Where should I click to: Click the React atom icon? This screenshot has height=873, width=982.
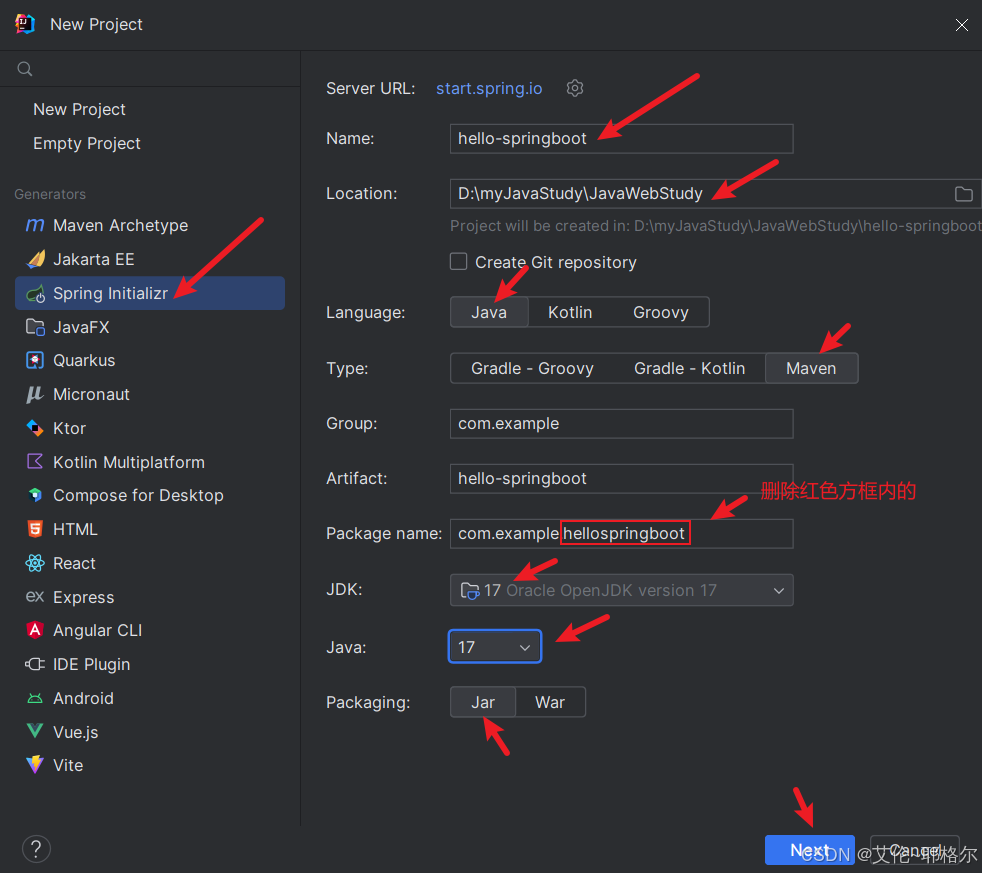click(35, 563)
